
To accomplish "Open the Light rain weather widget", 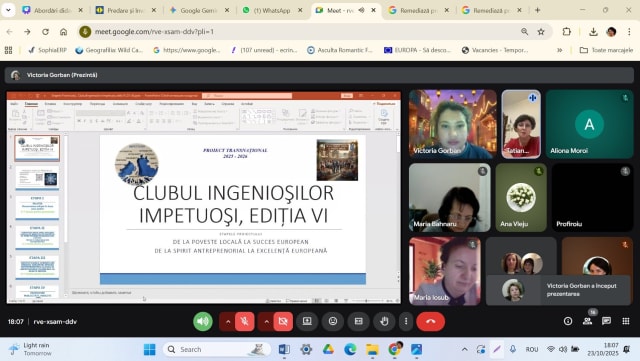I will click(30, 349).
